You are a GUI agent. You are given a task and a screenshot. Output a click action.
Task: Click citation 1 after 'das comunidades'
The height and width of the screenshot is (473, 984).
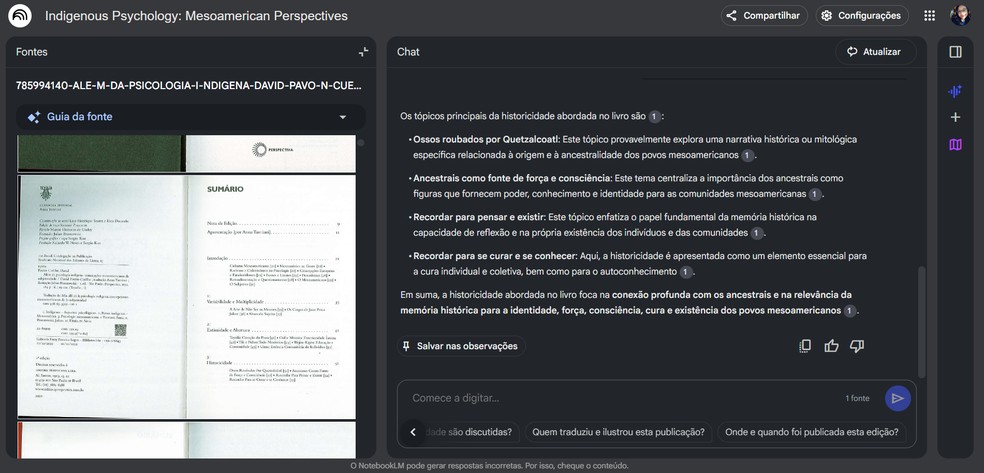pyautogui.click(x=757, y=233)
